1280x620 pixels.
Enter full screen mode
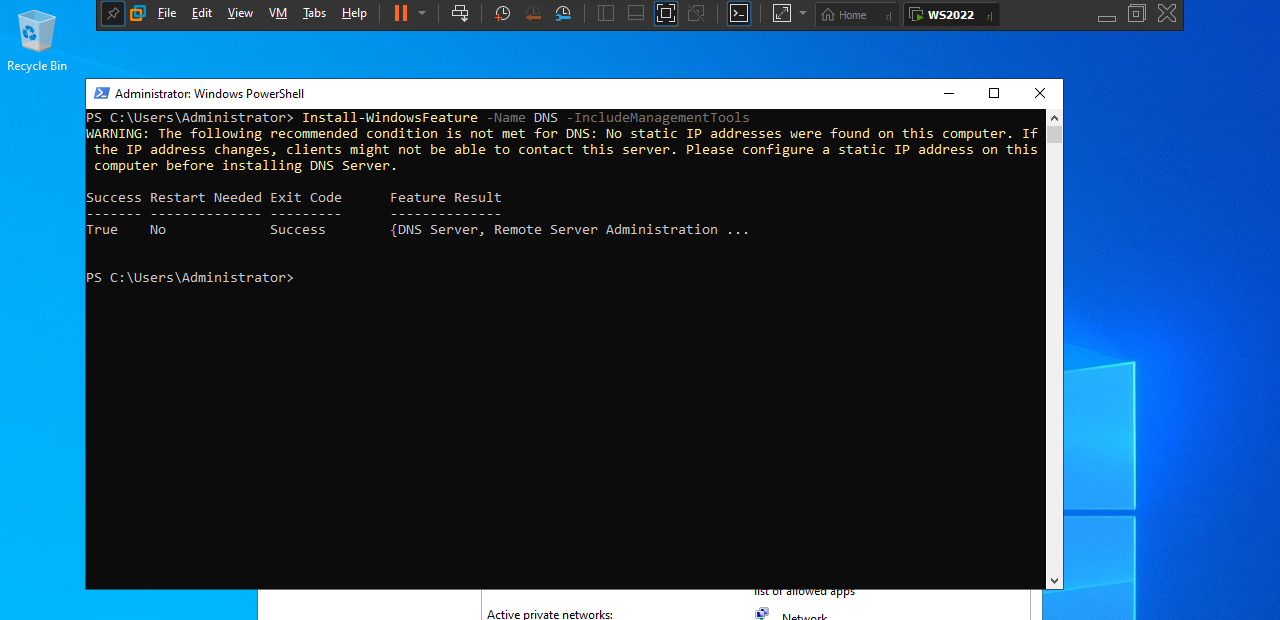[x=666, y=14]
